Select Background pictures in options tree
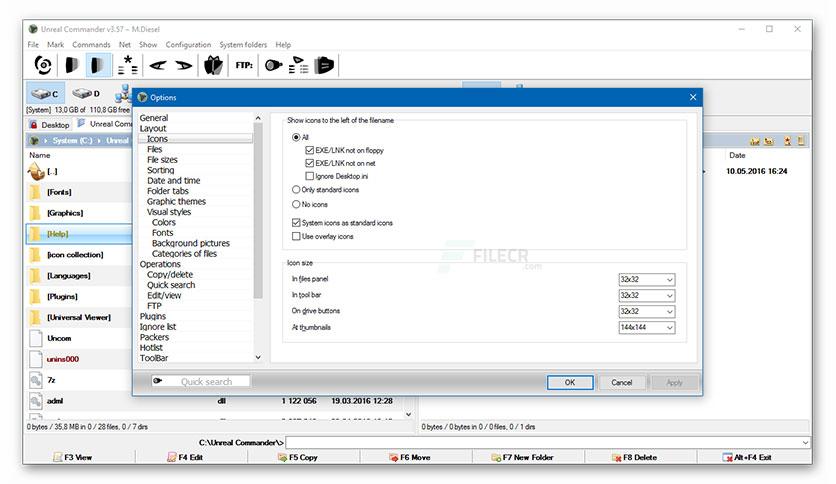 click(190, 243)
